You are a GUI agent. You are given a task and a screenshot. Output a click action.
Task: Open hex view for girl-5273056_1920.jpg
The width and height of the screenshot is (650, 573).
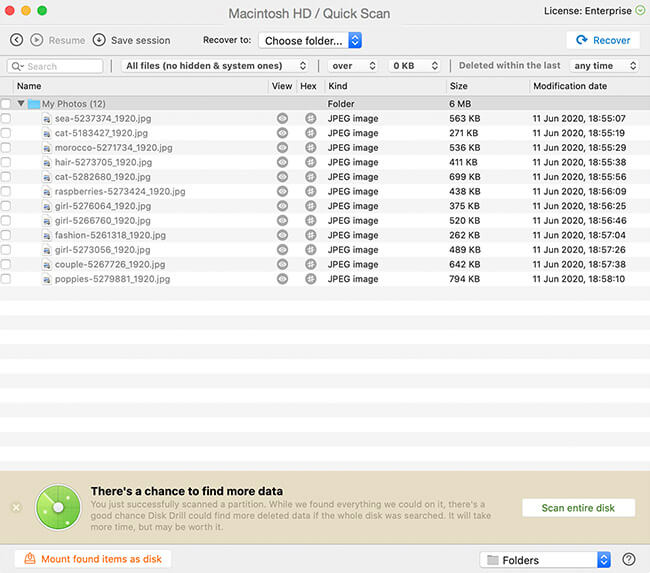pyautogui.click(x=310, y=250)
